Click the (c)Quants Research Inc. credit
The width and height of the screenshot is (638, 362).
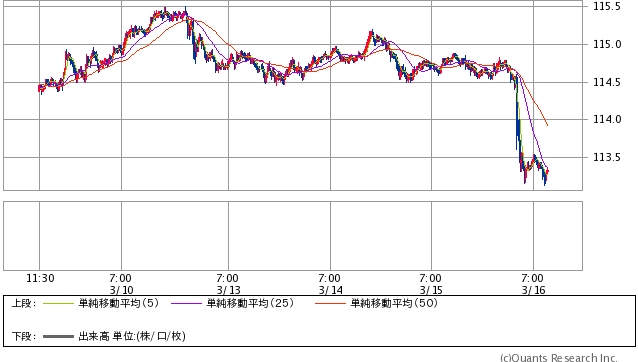[559, 358]
